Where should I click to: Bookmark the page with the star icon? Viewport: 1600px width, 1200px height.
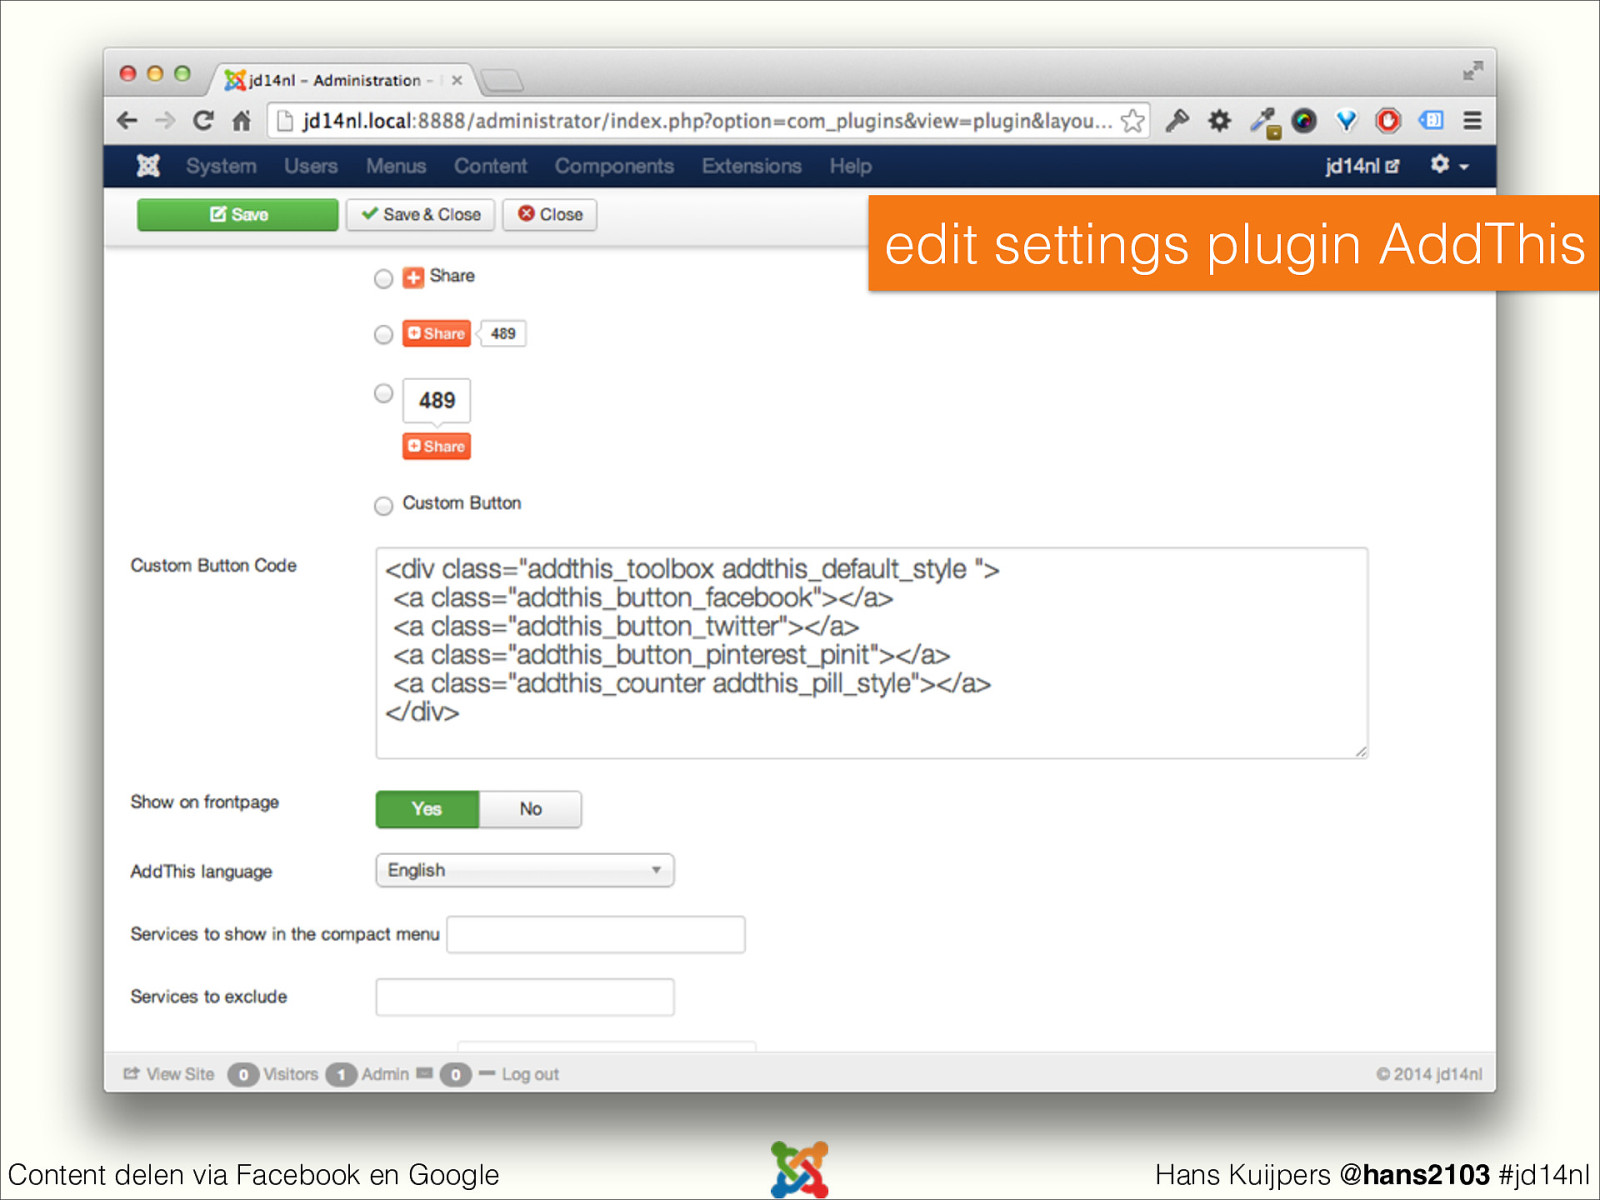1132,121
